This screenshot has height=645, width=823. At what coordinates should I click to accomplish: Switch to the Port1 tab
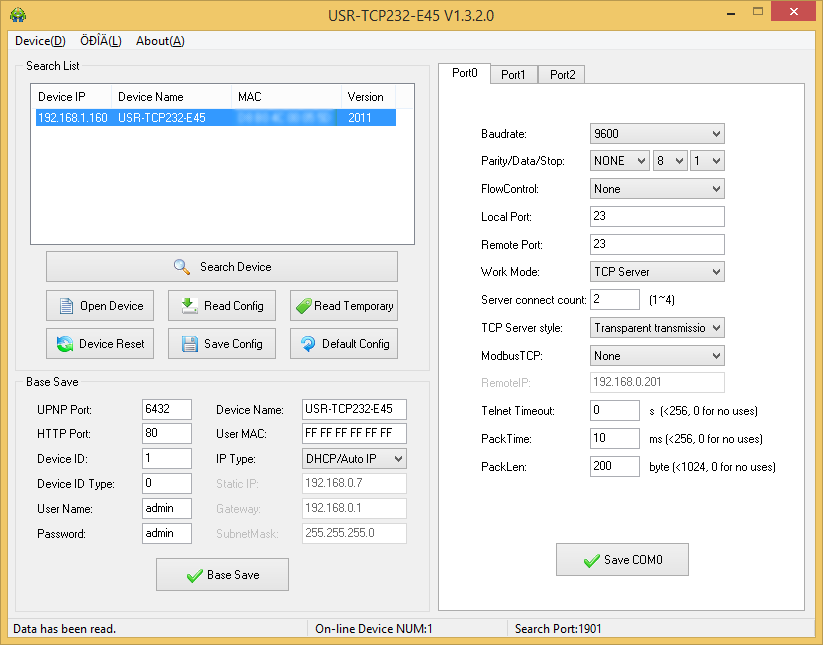coord(513,75)
